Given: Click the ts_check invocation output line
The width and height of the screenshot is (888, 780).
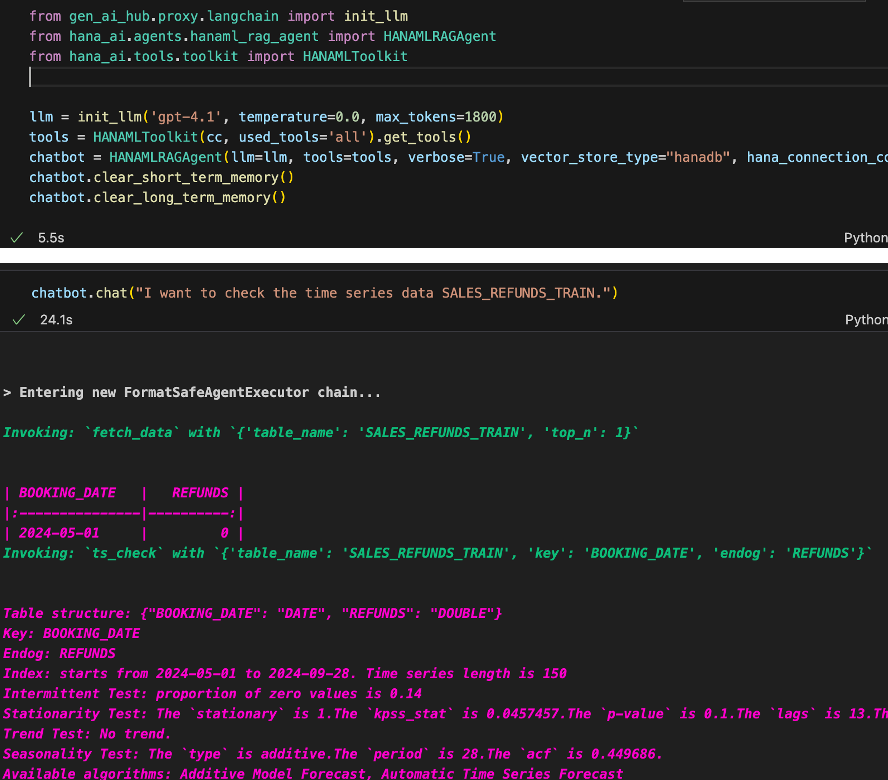Looking at the screenshot, I should click(438, 553).
